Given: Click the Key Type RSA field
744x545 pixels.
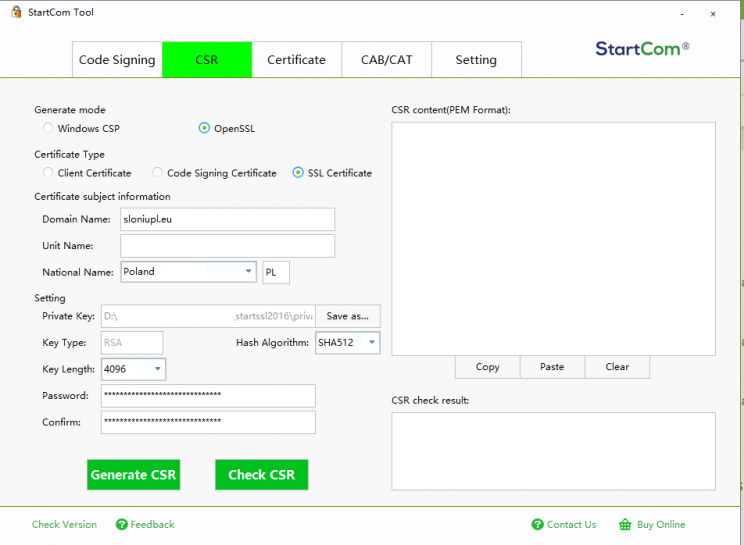Looking at the screenshot, I should [132, 342].
